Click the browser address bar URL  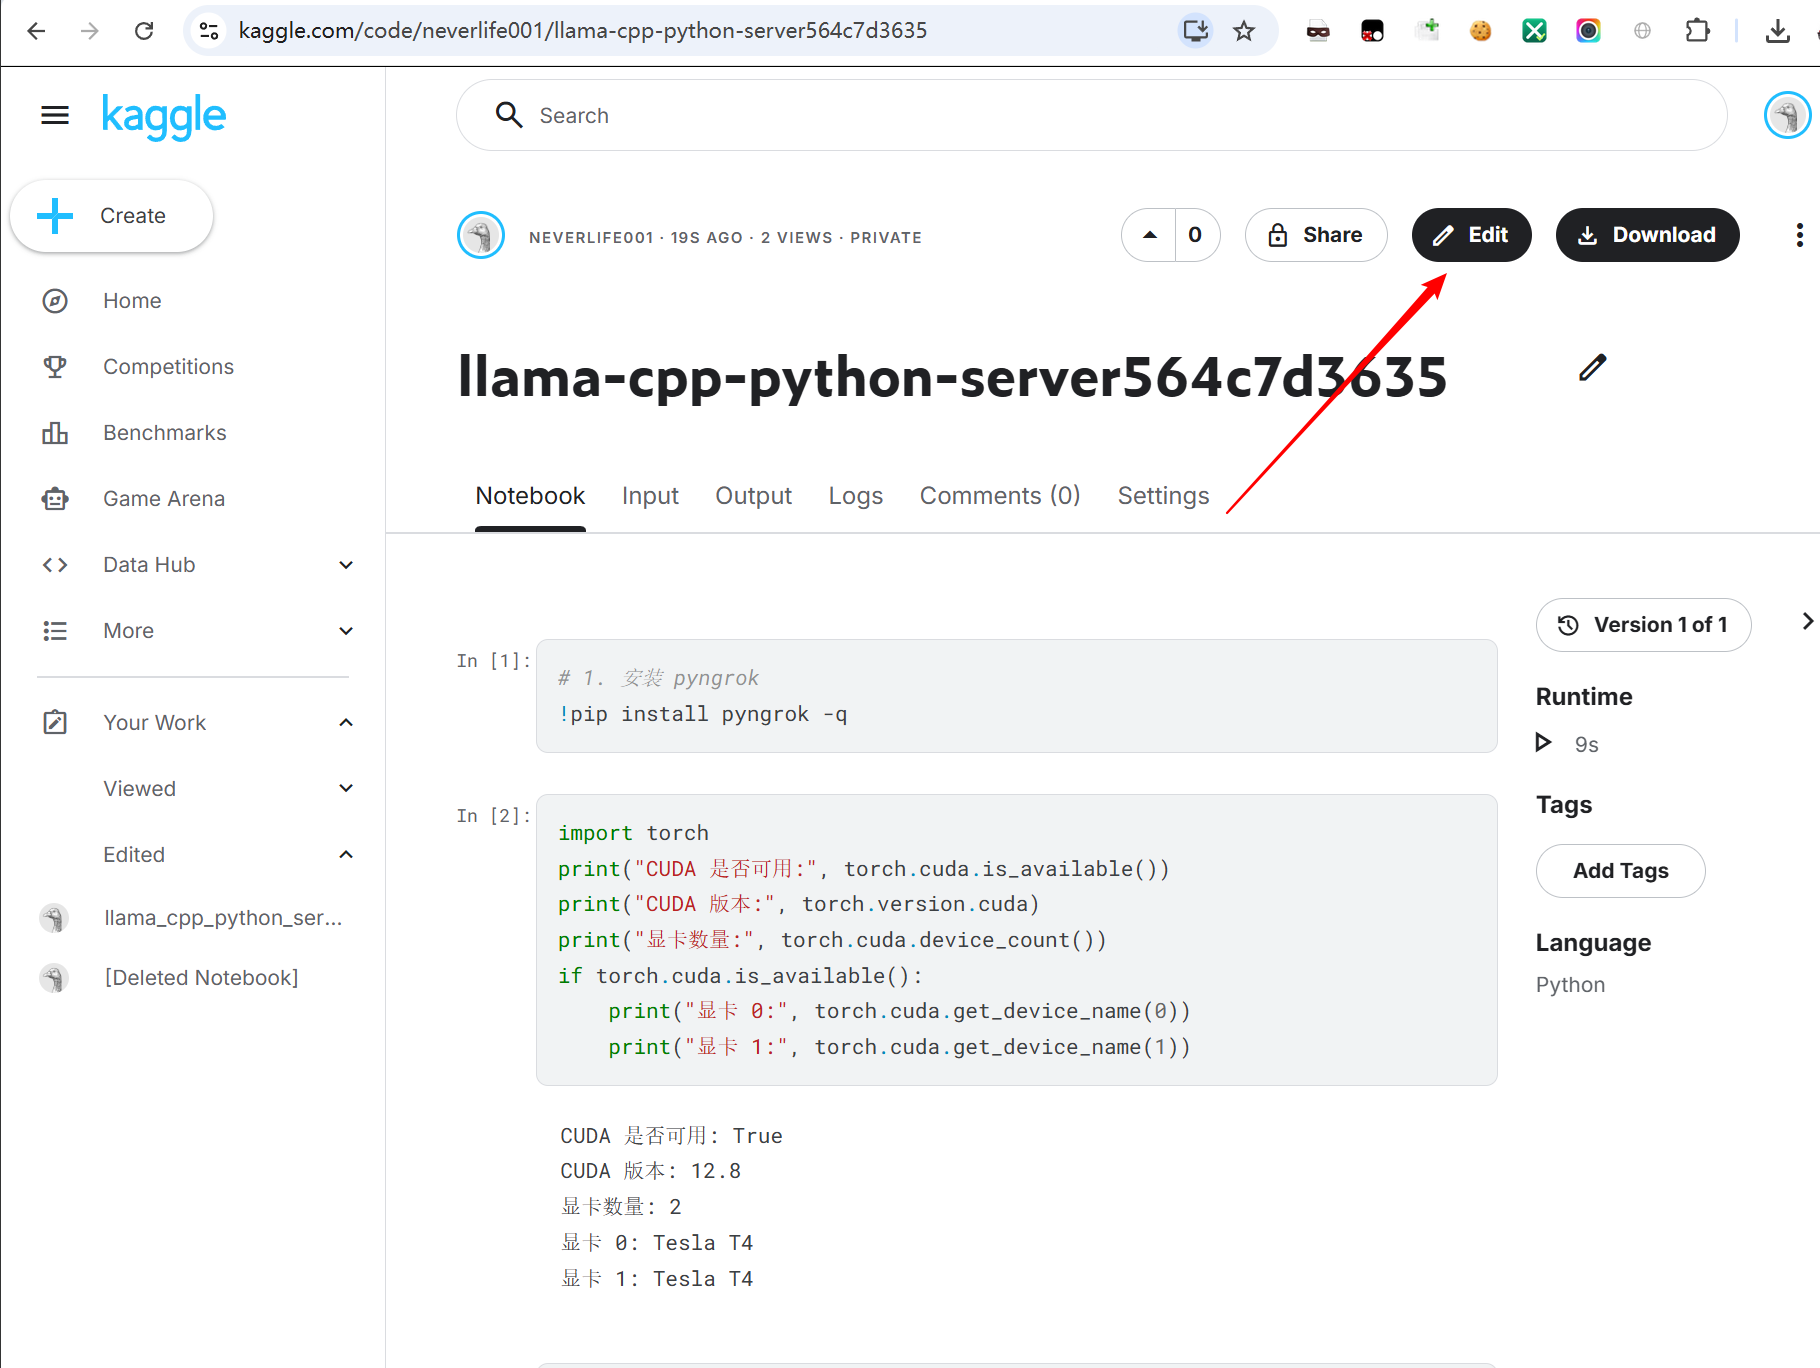pyautogui.click(x=583, y=31)
